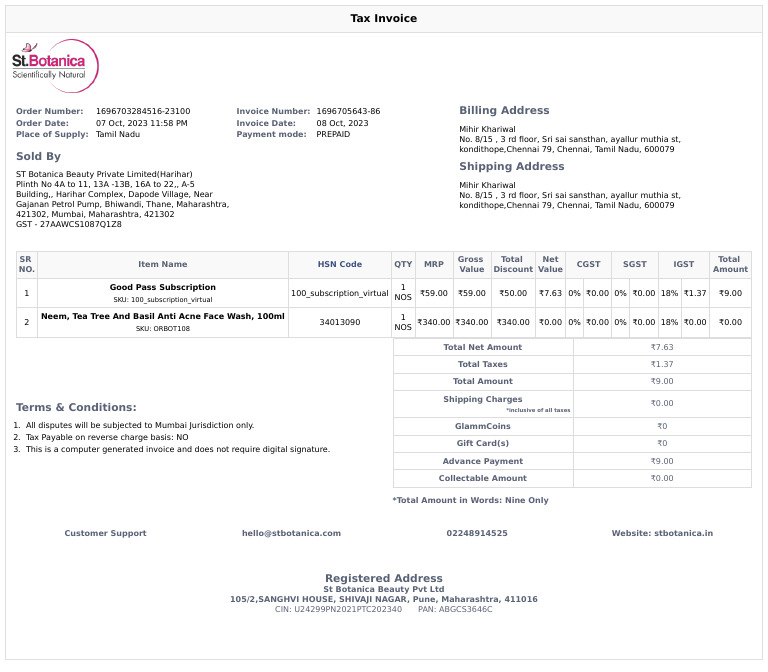Click the Sold By heading

click(x=38, y=156)
